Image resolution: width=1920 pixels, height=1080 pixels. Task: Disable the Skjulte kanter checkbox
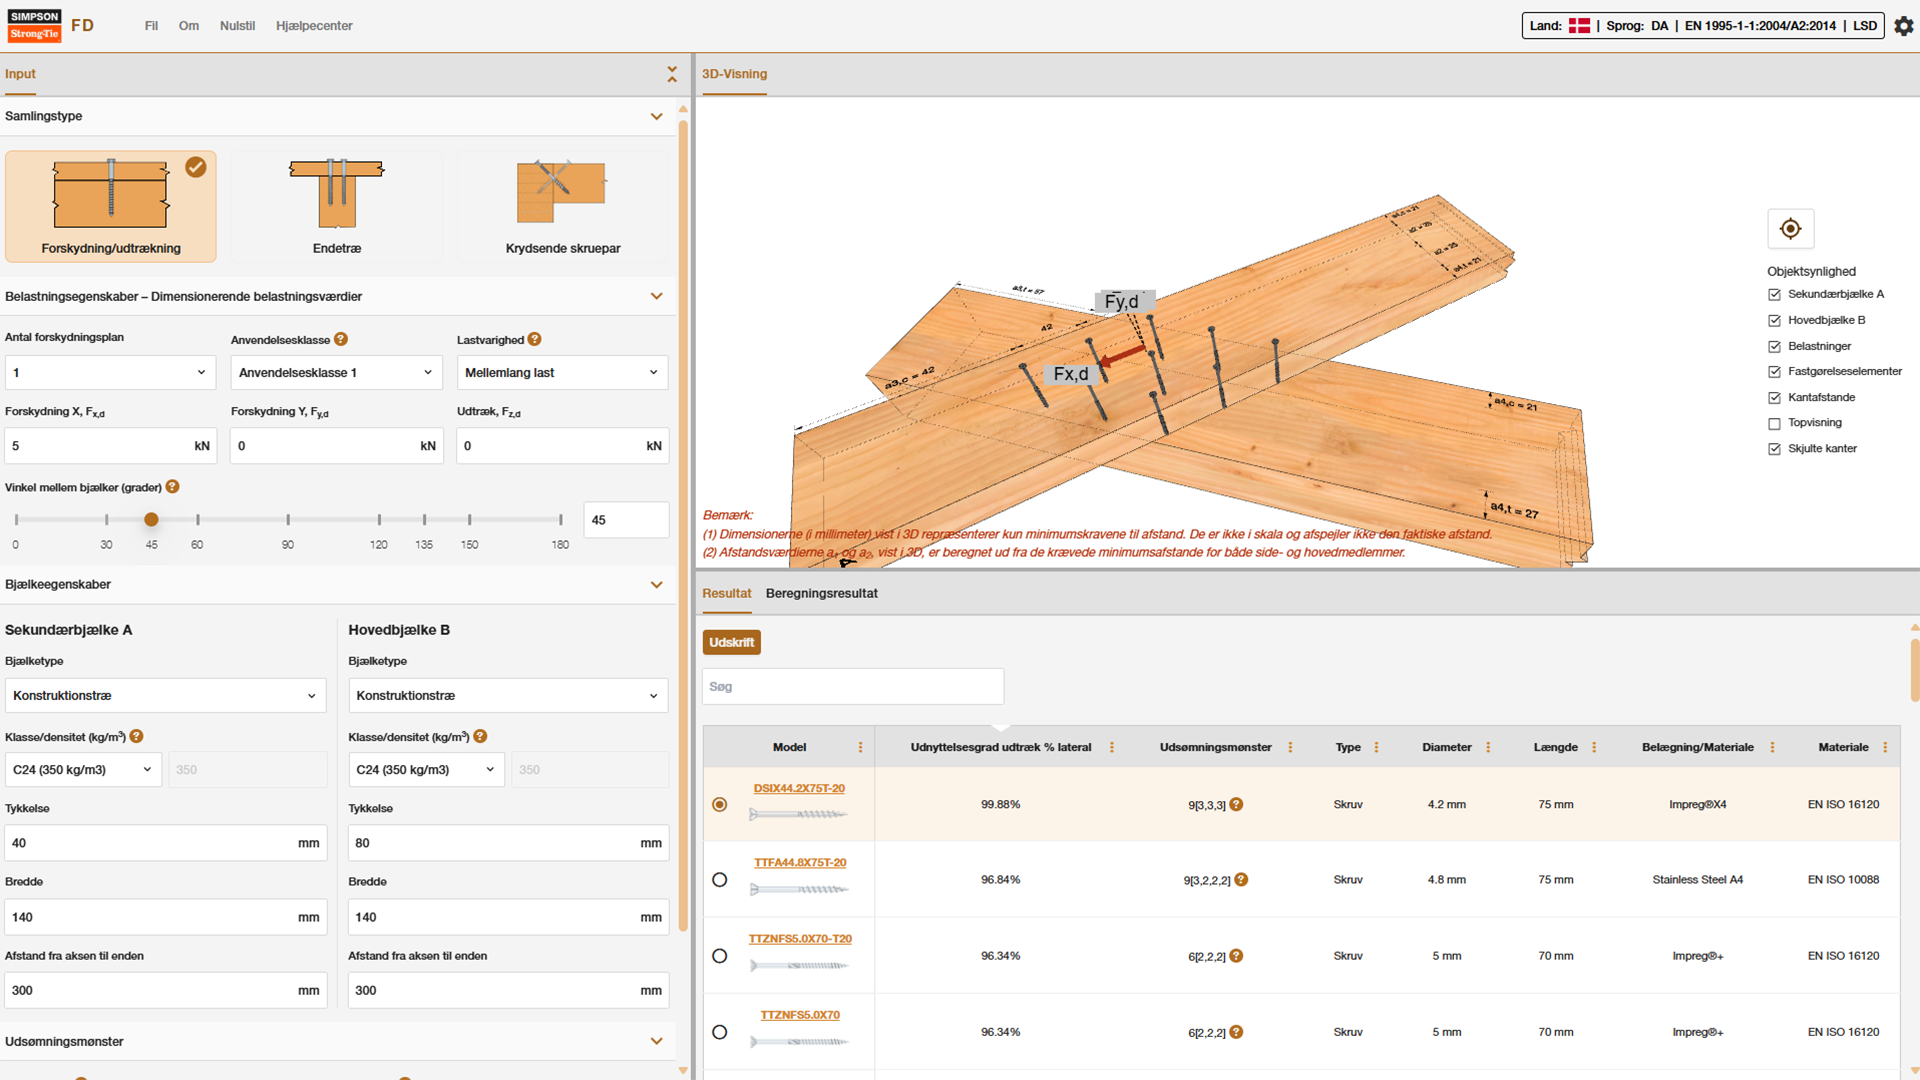[1773, 448]
